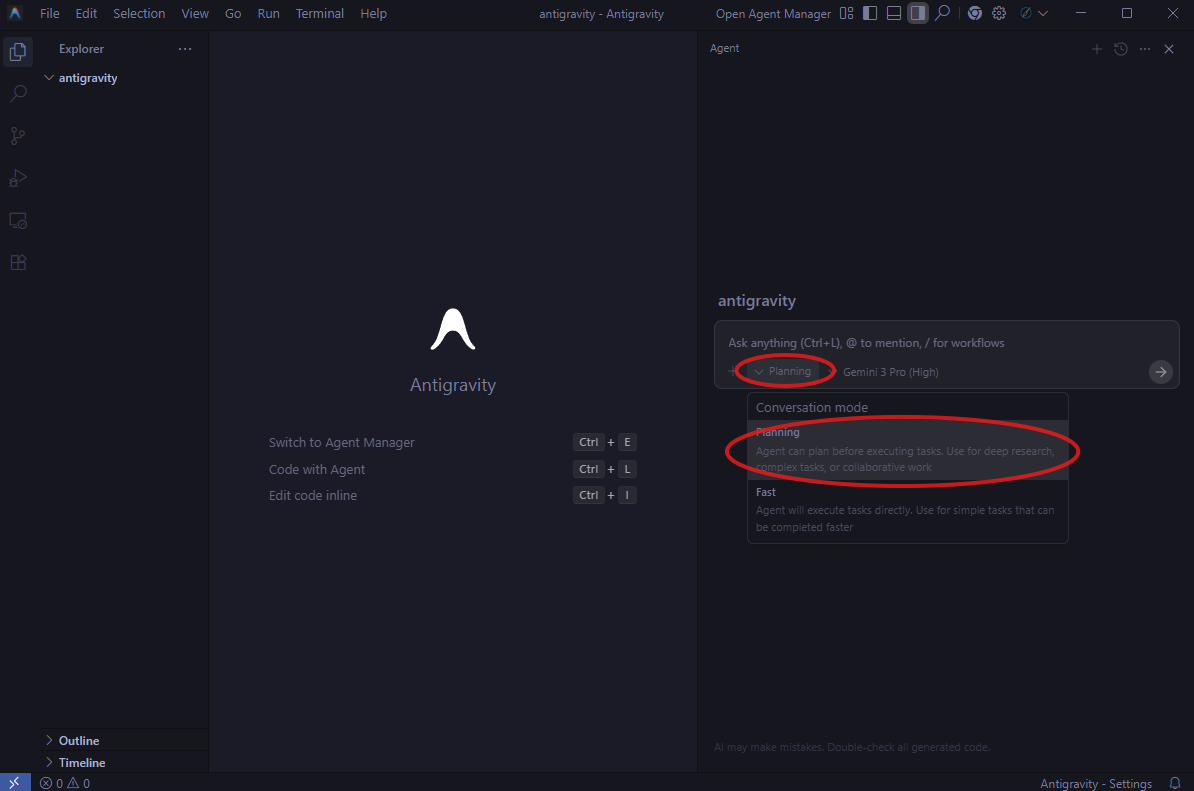This screenshot has width=1194, height=791.
Task: Open the Source Control view
Action: pos(18,136)
